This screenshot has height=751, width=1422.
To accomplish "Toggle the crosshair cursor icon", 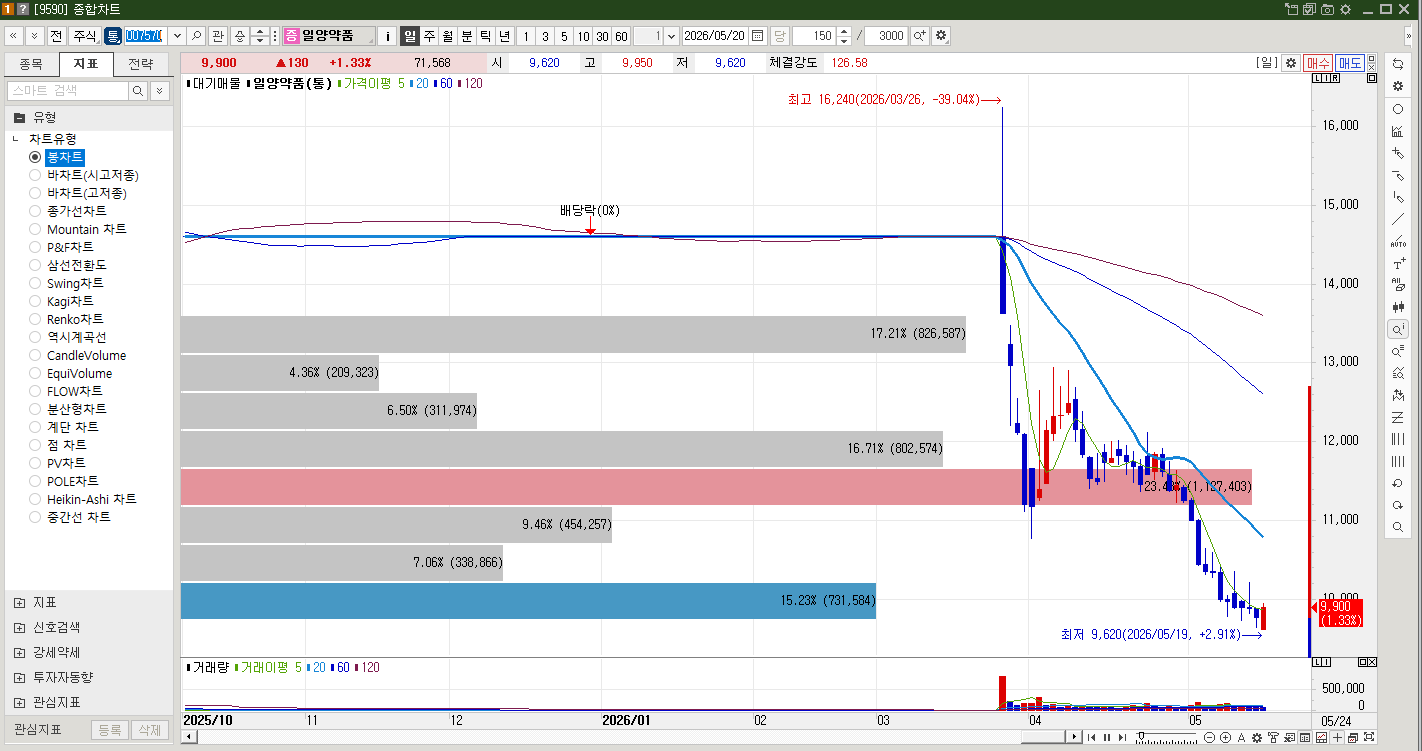I will coord(1337,738).
